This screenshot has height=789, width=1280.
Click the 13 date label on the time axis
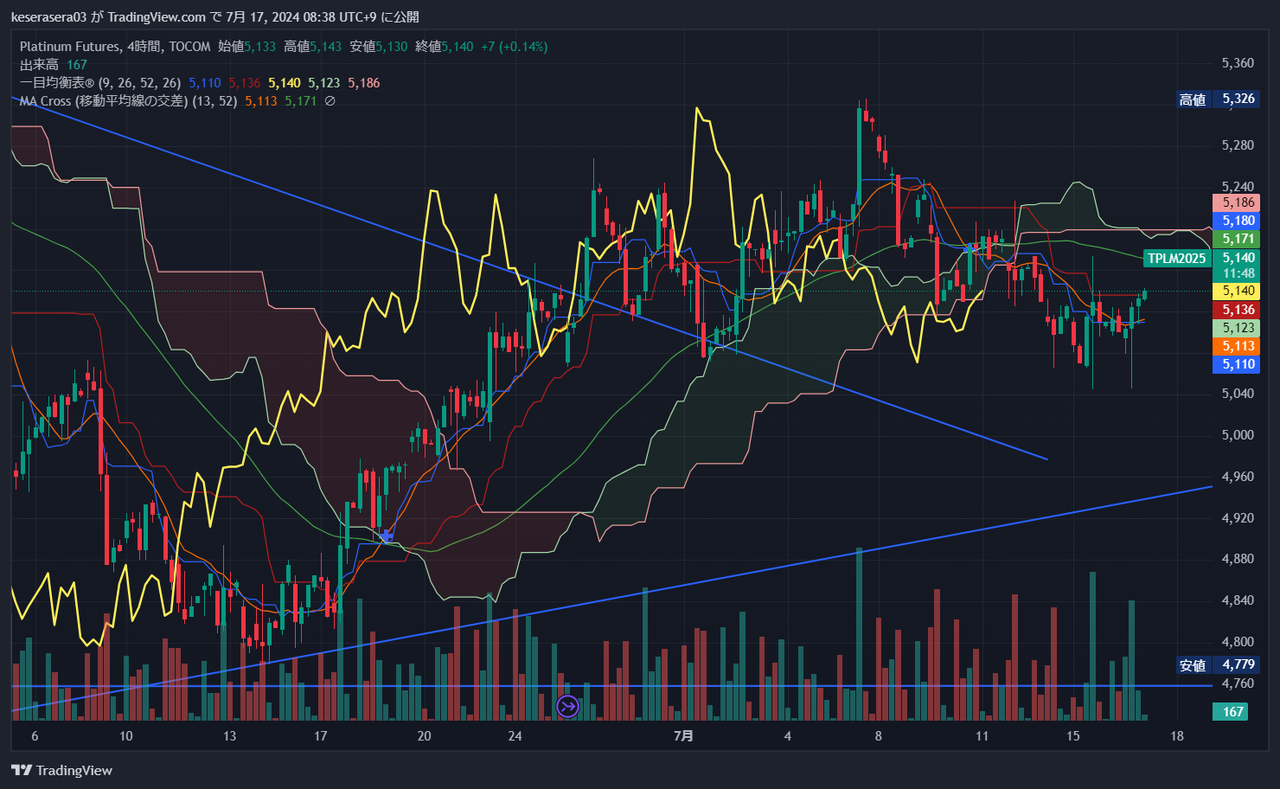coord(229,736)
